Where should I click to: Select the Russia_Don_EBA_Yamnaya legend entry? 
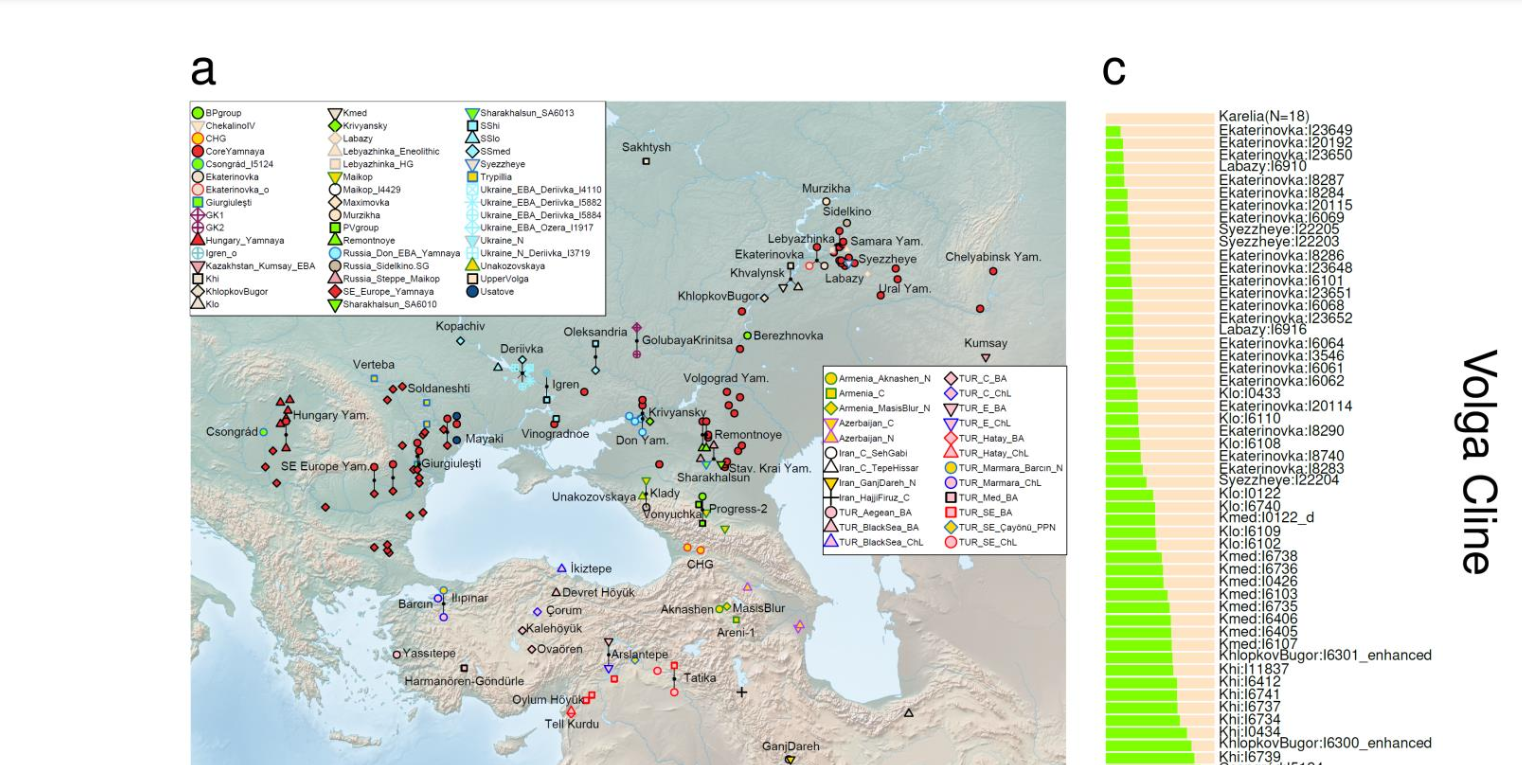point(393,253)
